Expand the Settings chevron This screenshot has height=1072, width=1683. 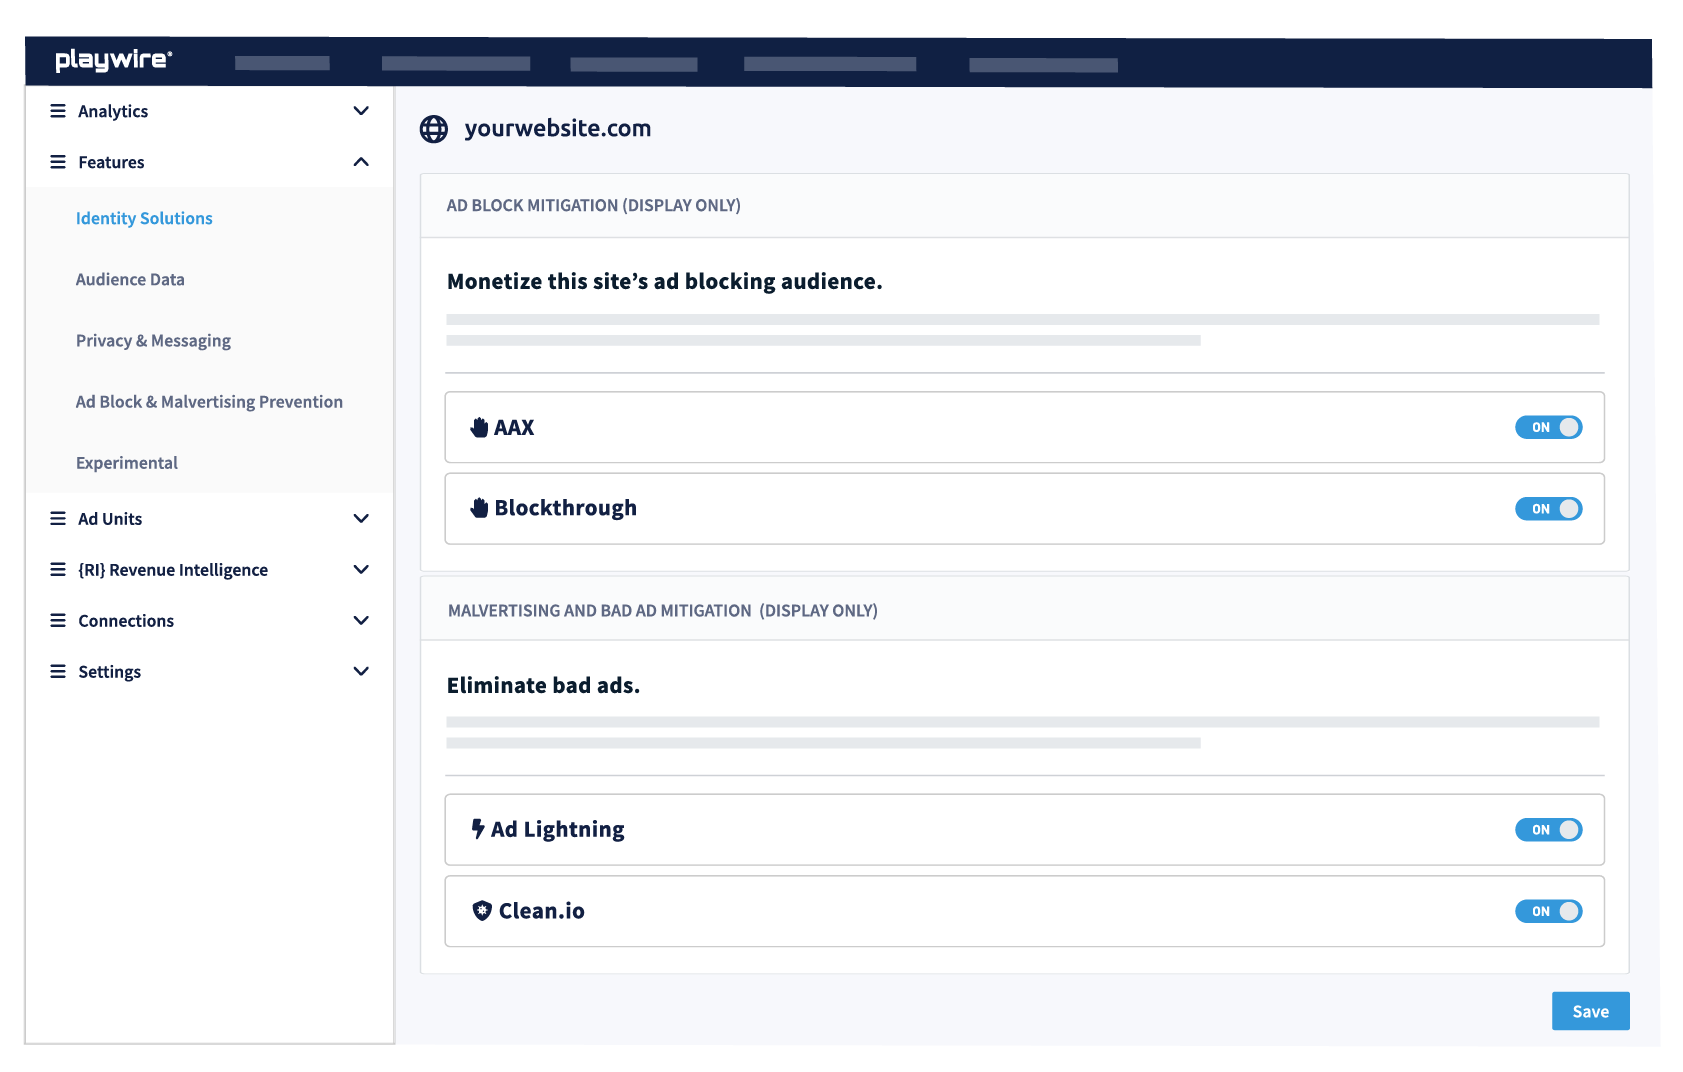coord(361,671)
